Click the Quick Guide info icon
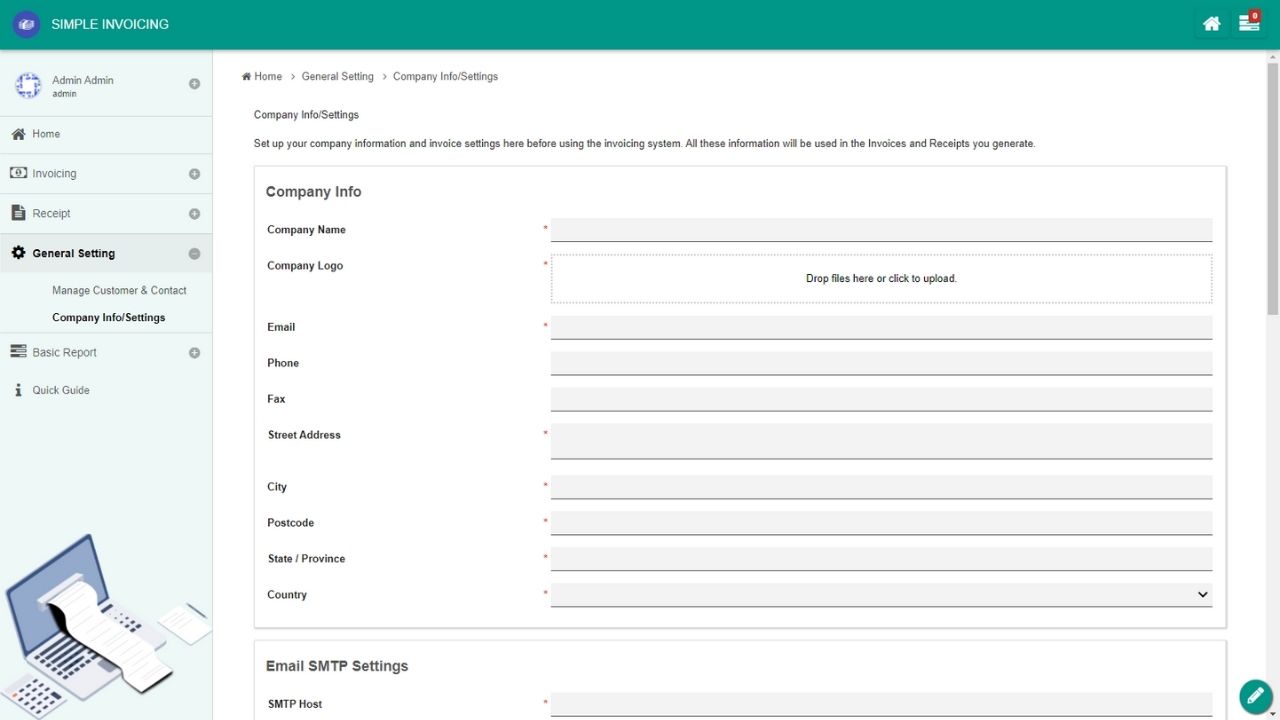1280x720 pixels. pos(18,390)
